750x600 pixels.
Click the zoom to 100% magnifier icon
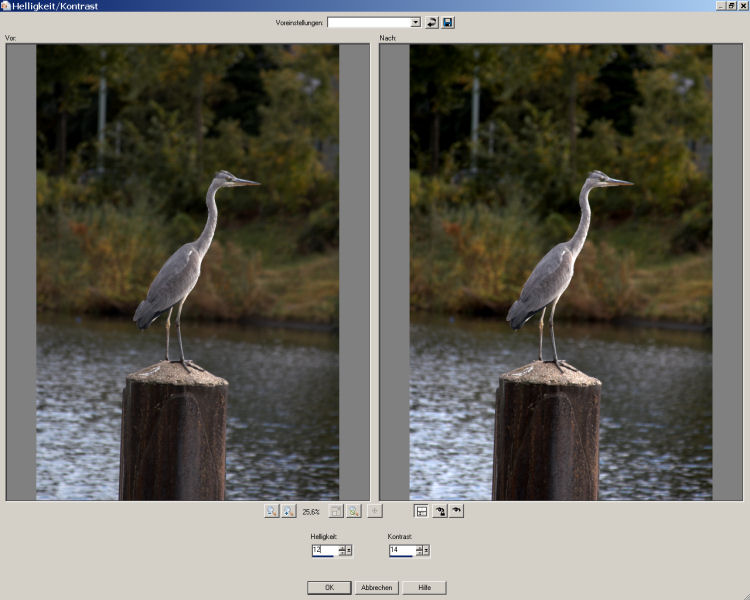point(354,511)
